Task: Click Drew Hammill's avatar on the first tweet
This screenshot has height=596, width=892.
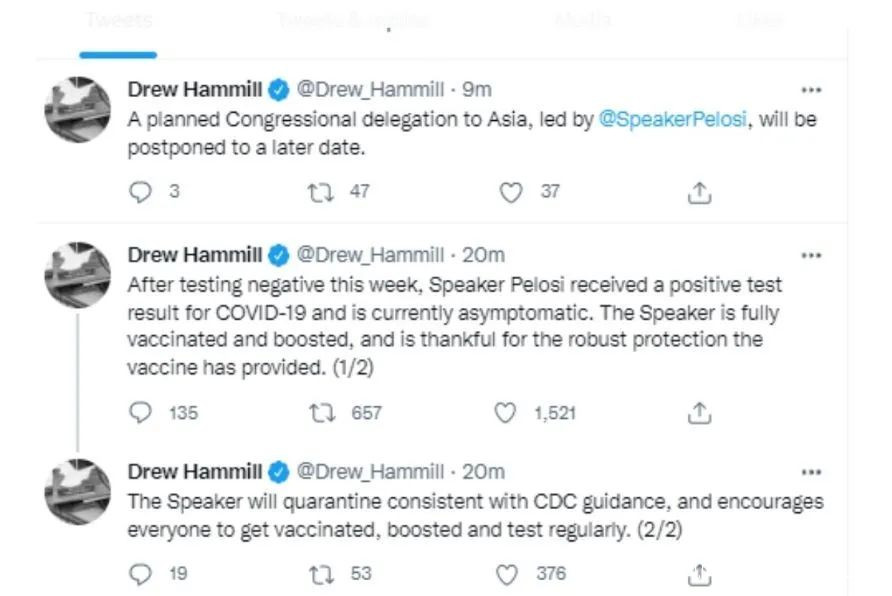Action: tap(78, 109)
